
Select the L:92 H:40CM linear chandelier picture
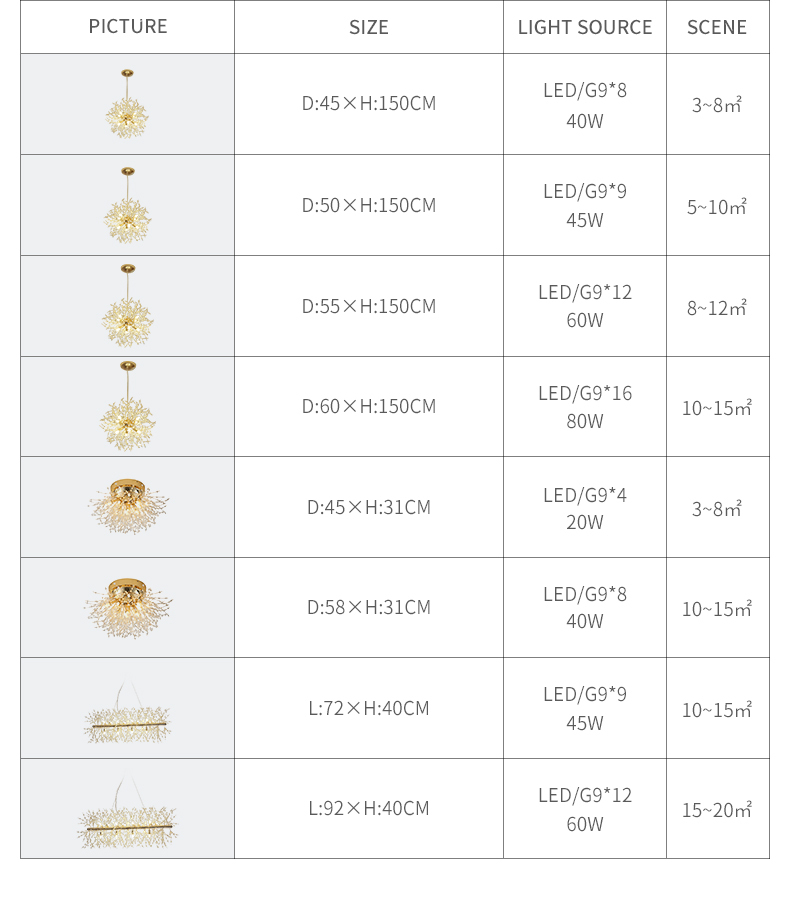tap(127, 812)
